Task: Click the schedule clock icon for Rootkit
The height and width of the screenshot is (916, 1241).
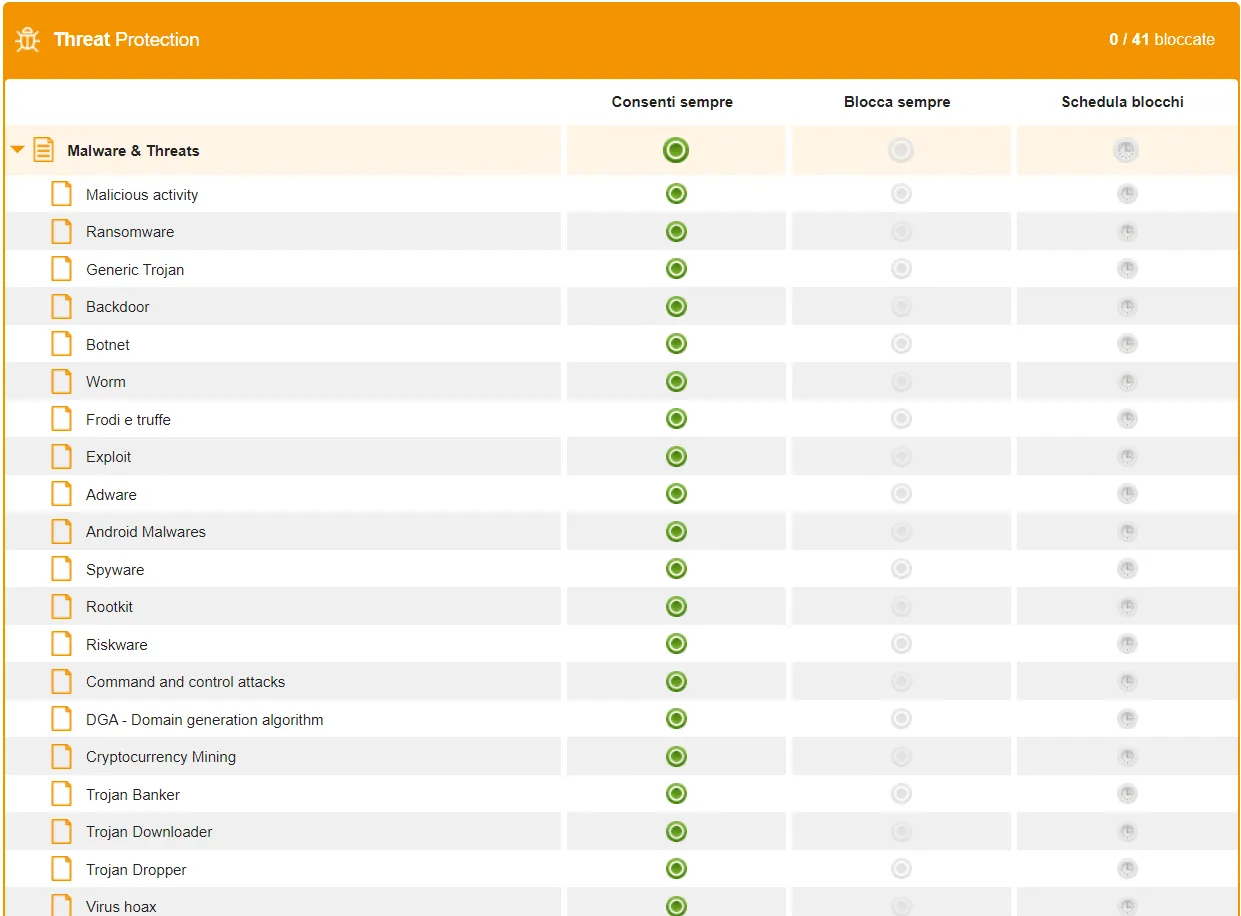Action: 1127,607
